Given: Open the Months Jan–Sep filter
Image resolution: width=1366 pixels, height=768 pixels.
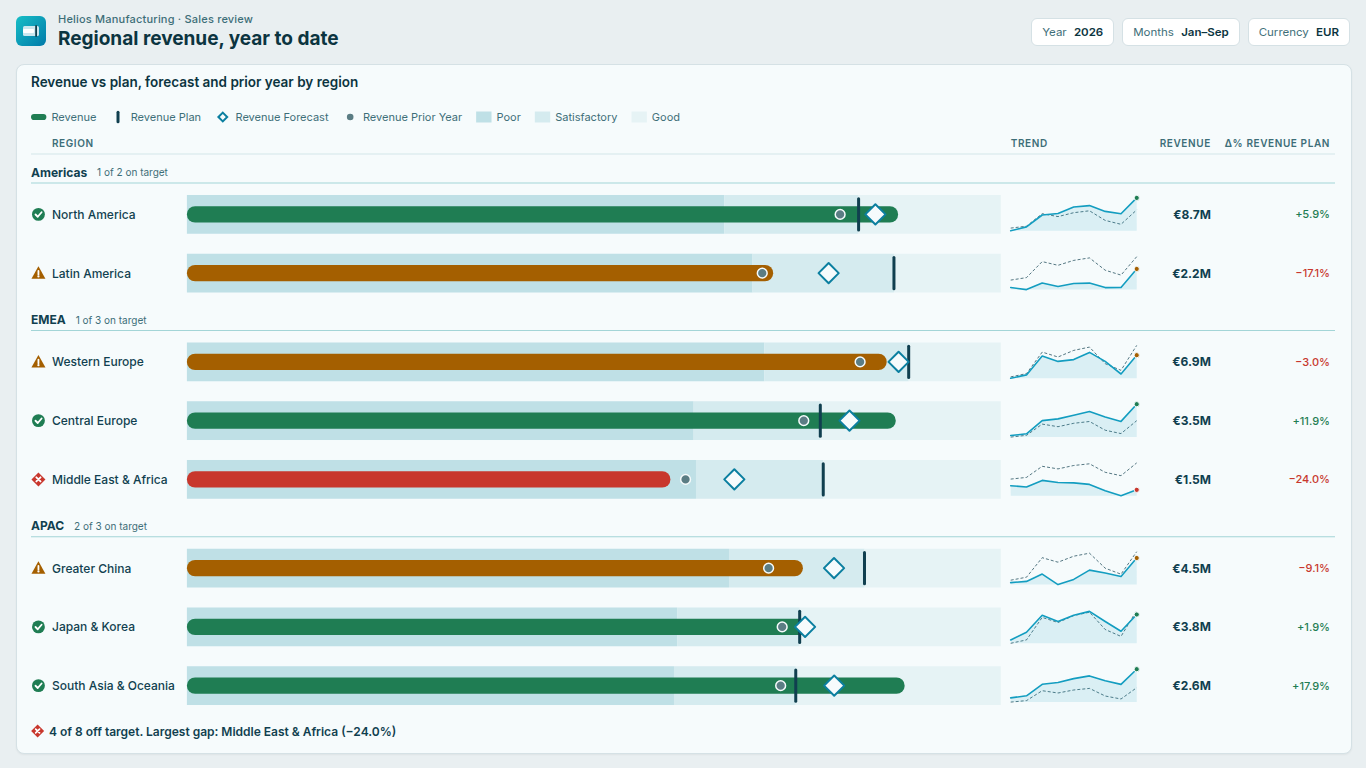Looking at the screenshot, I should [1181, 32].
